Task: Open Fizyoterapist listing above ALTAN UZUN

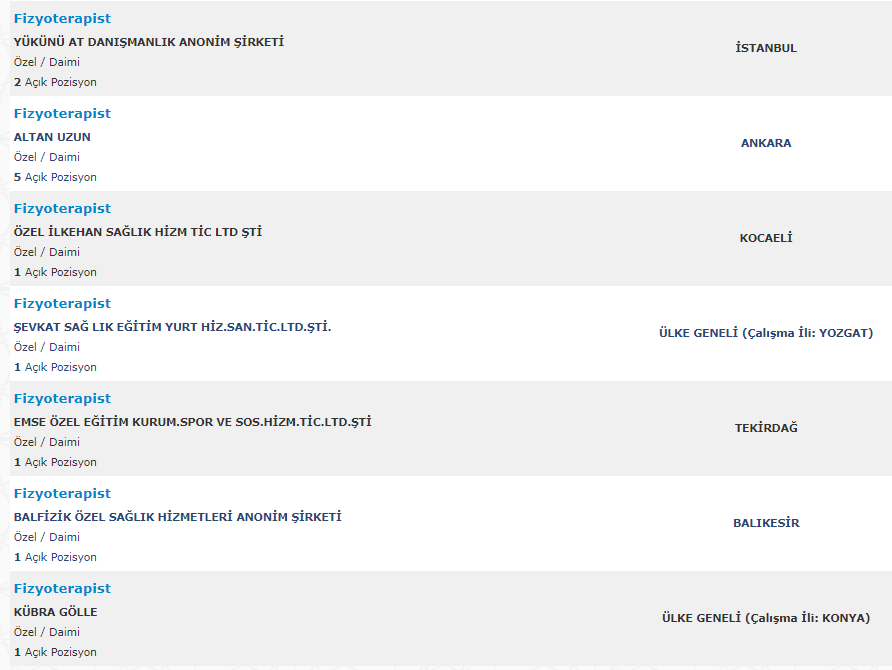Action: point(62,114)
